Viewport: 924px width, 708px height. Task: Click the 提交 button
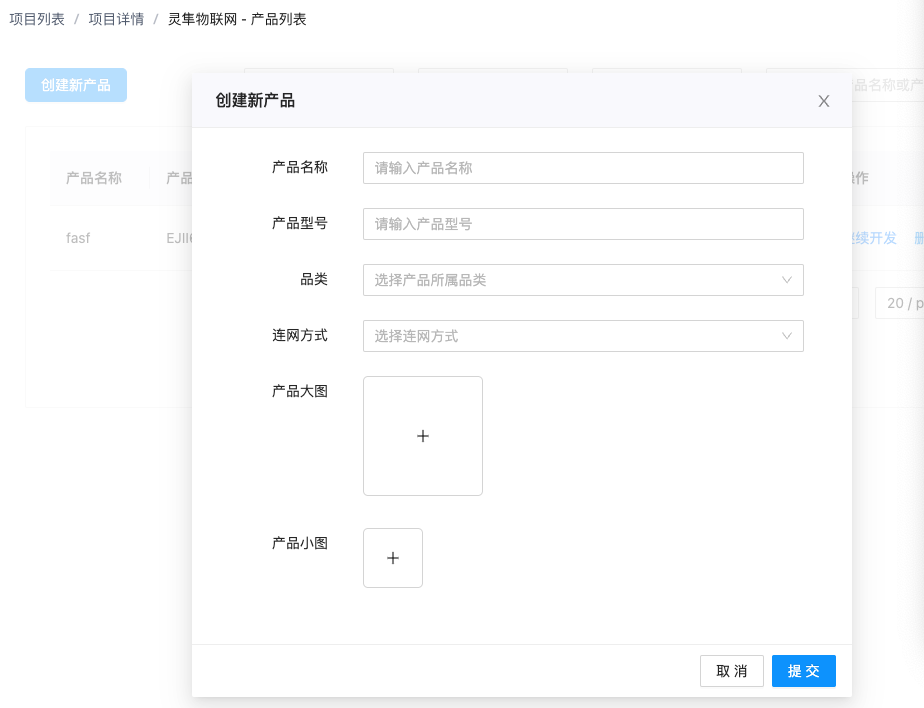pyautogui.click(x=803, y=671)
